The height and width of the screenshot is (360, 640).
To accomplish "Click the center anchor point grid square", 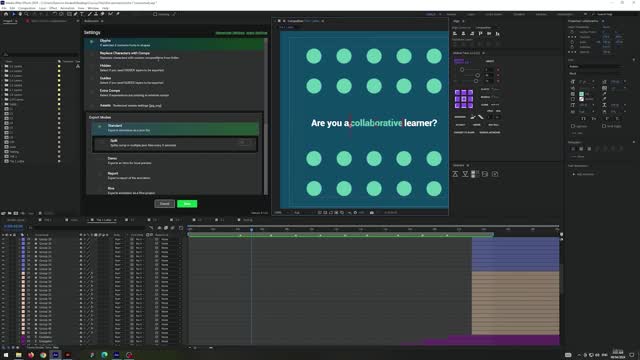I will (x=464, y=99).
